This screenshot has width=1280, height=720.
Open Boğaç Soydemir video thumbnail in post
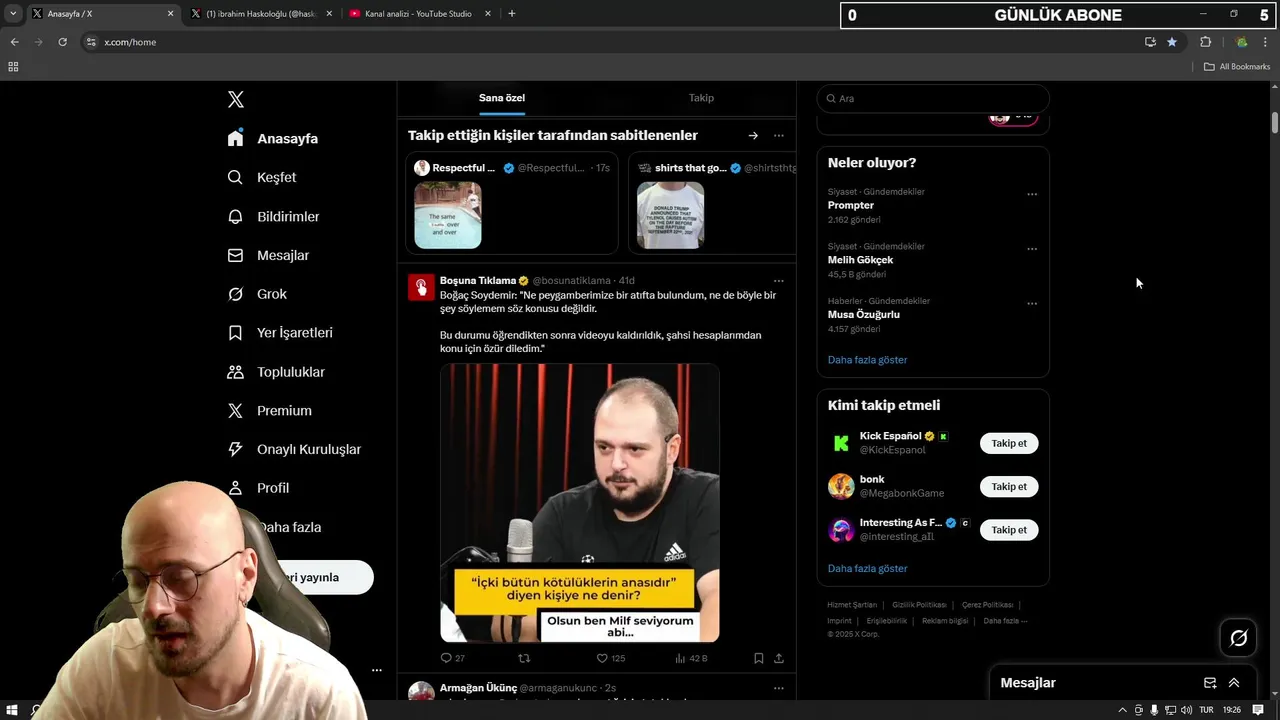click(580, 503)
